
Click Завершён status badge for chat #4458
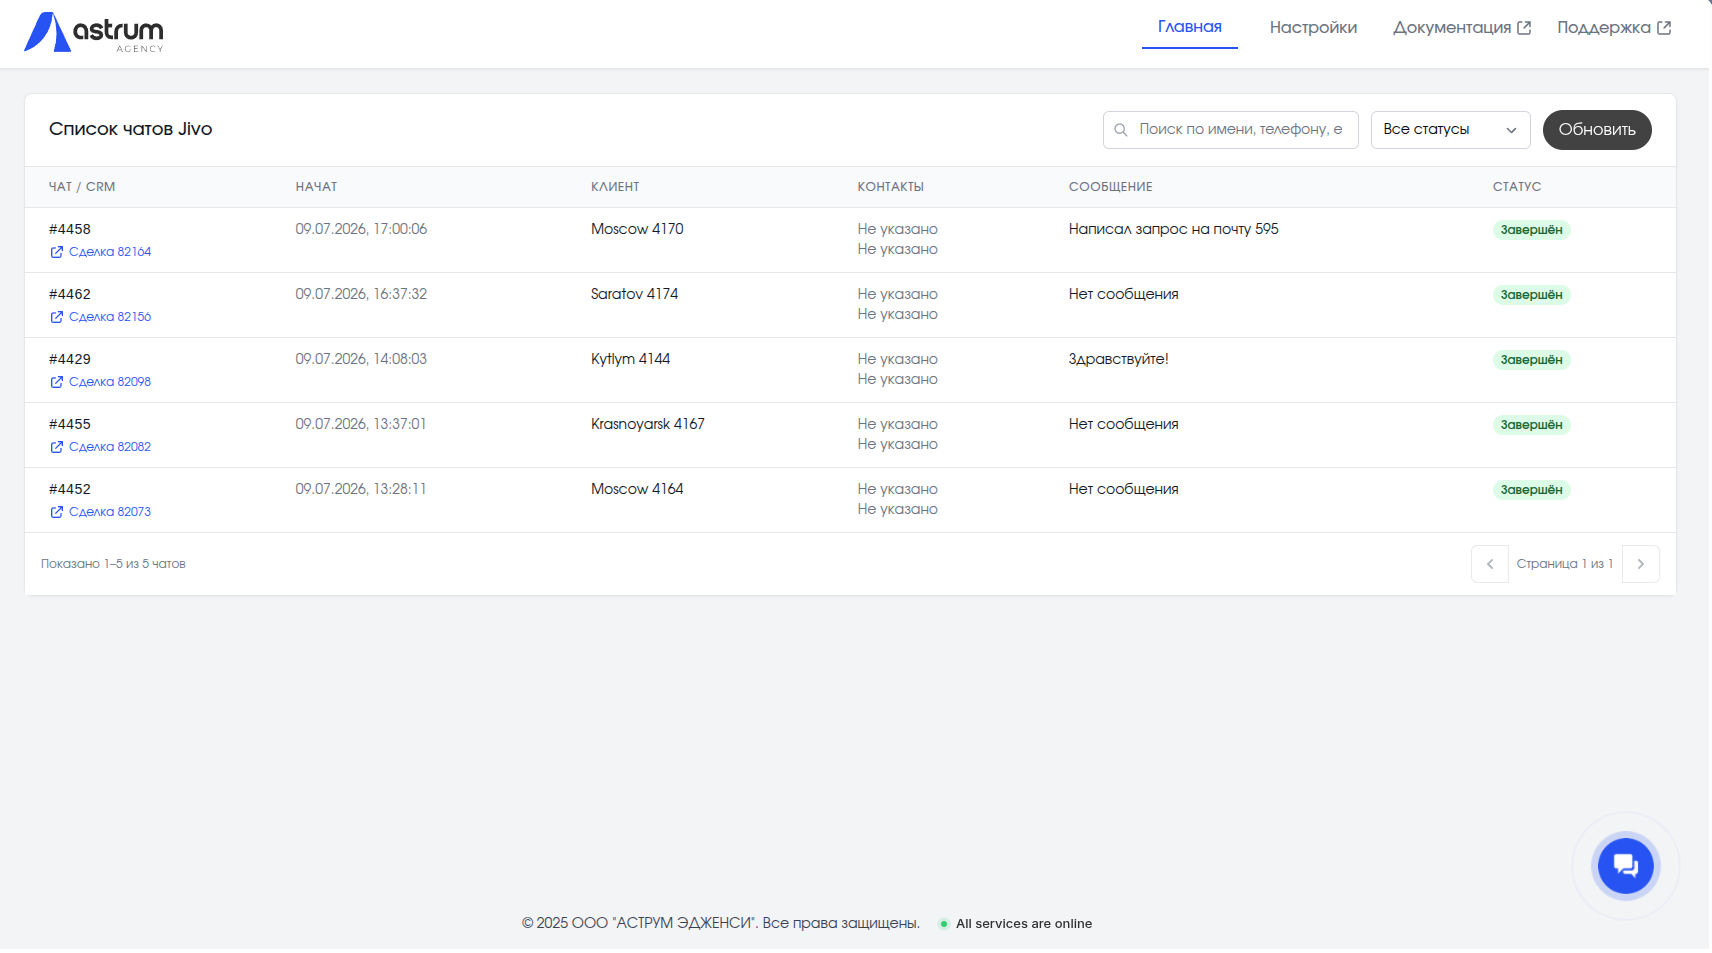click(1531, 230)
